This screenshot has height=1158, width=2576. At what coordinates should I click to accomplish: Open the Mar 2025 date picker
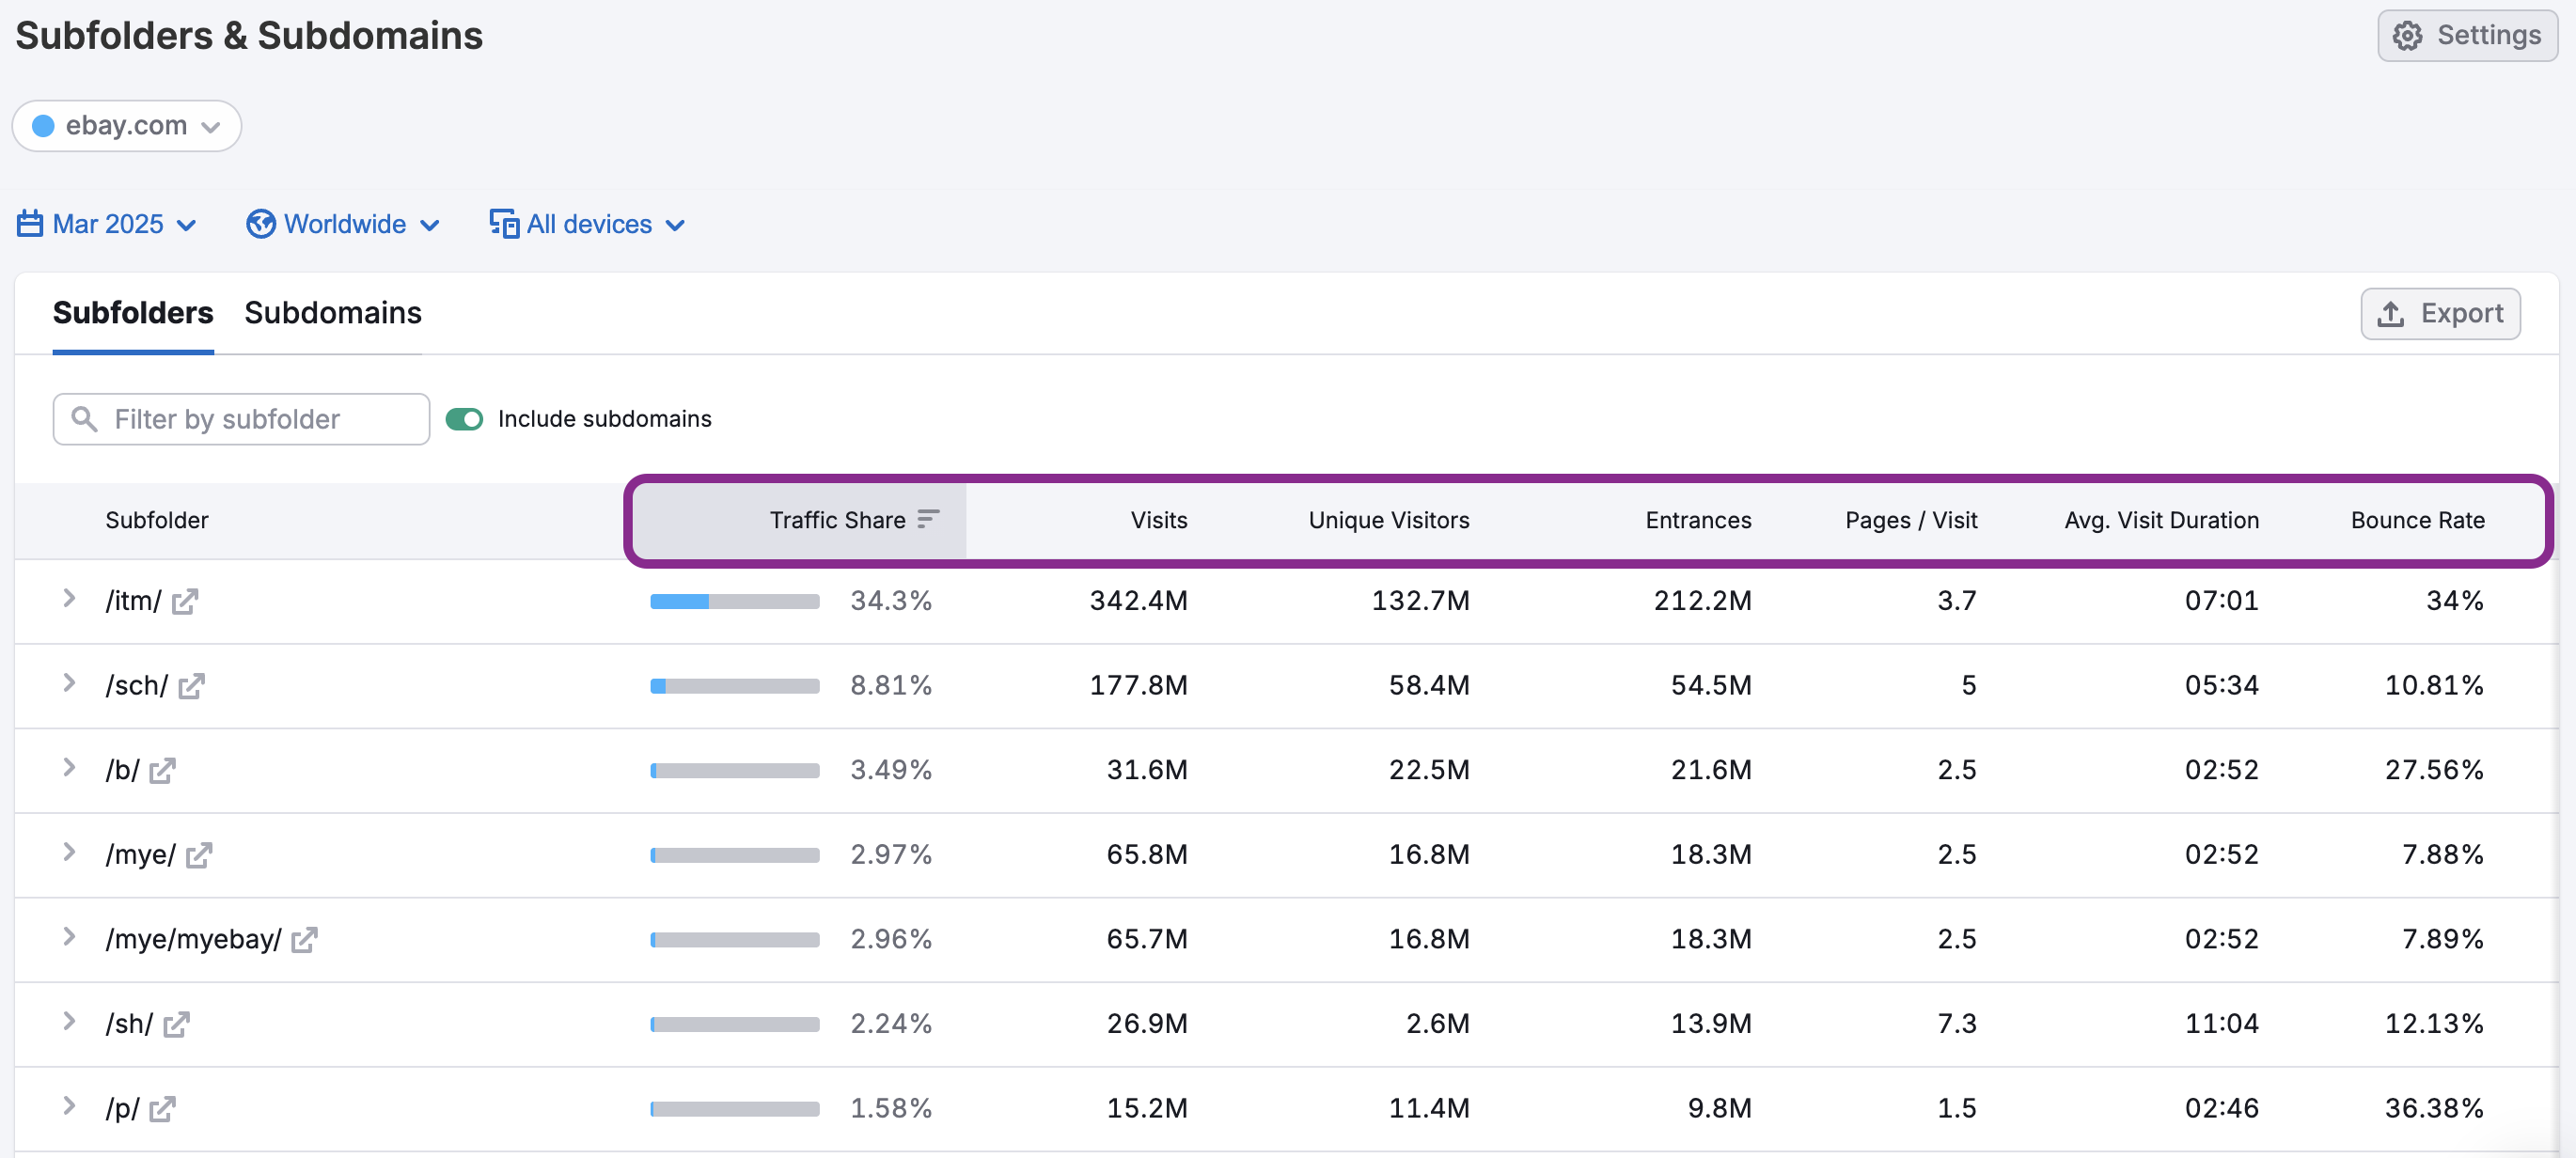(107, 224)
